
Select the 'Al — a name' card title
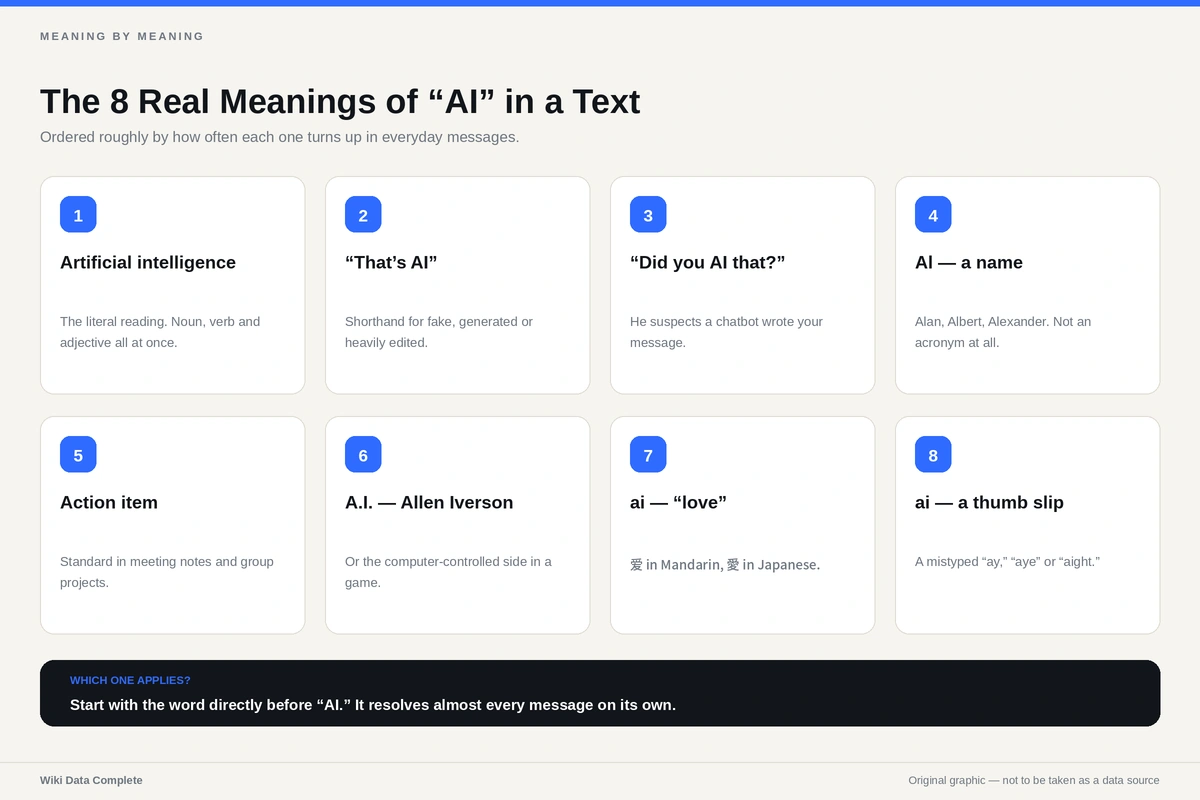pyautogui.click(x=969, y=263)
